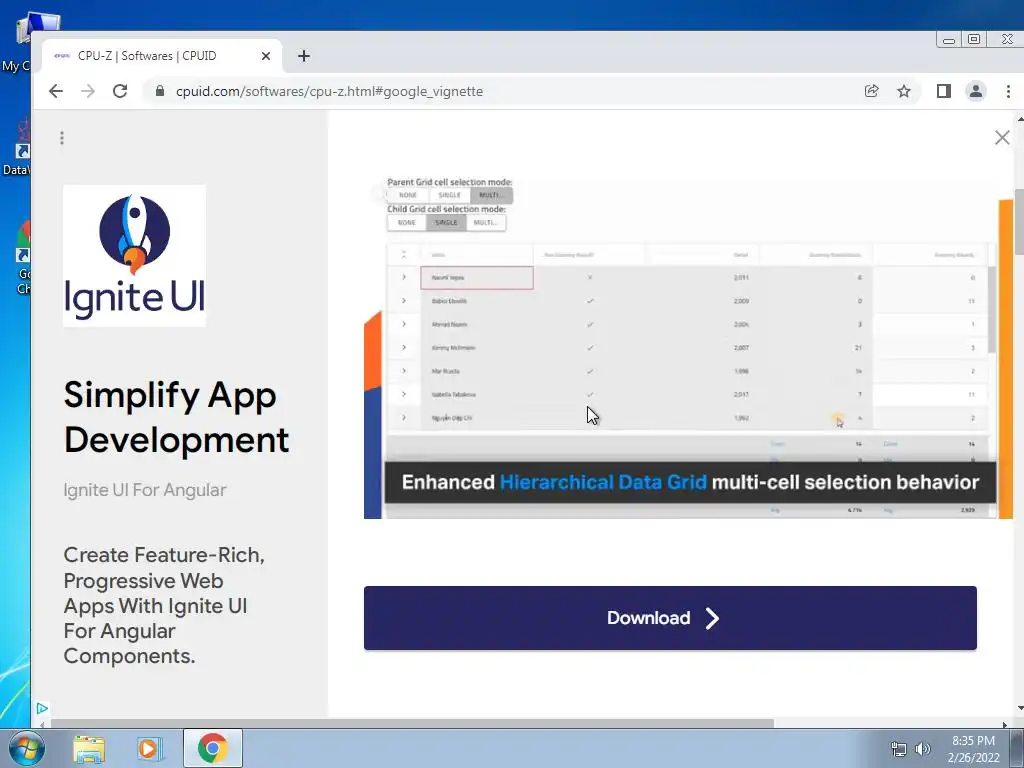This screenshot has height=768, width=1024.
Task: Go back to the previous page
Action: (56, 91)
